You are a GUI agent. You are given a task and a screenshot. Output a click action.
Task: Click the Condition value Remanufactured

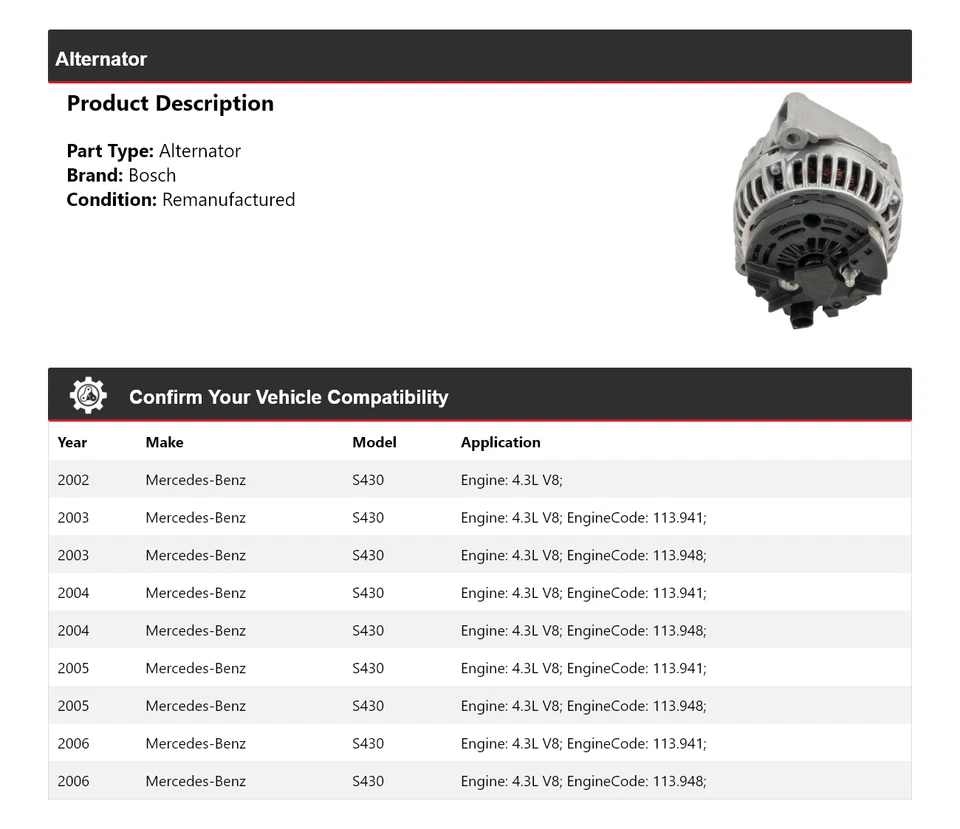coord(229,199)
